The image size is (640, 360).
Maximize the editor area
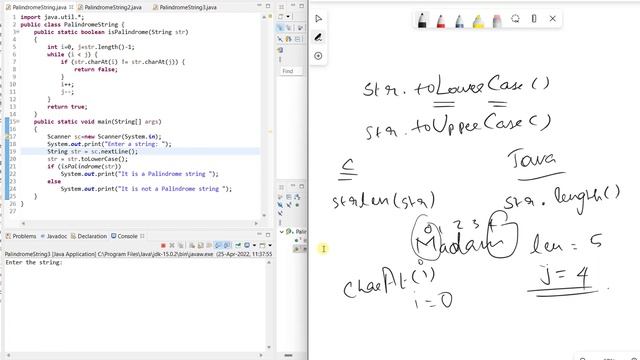[x=268, y=6]
